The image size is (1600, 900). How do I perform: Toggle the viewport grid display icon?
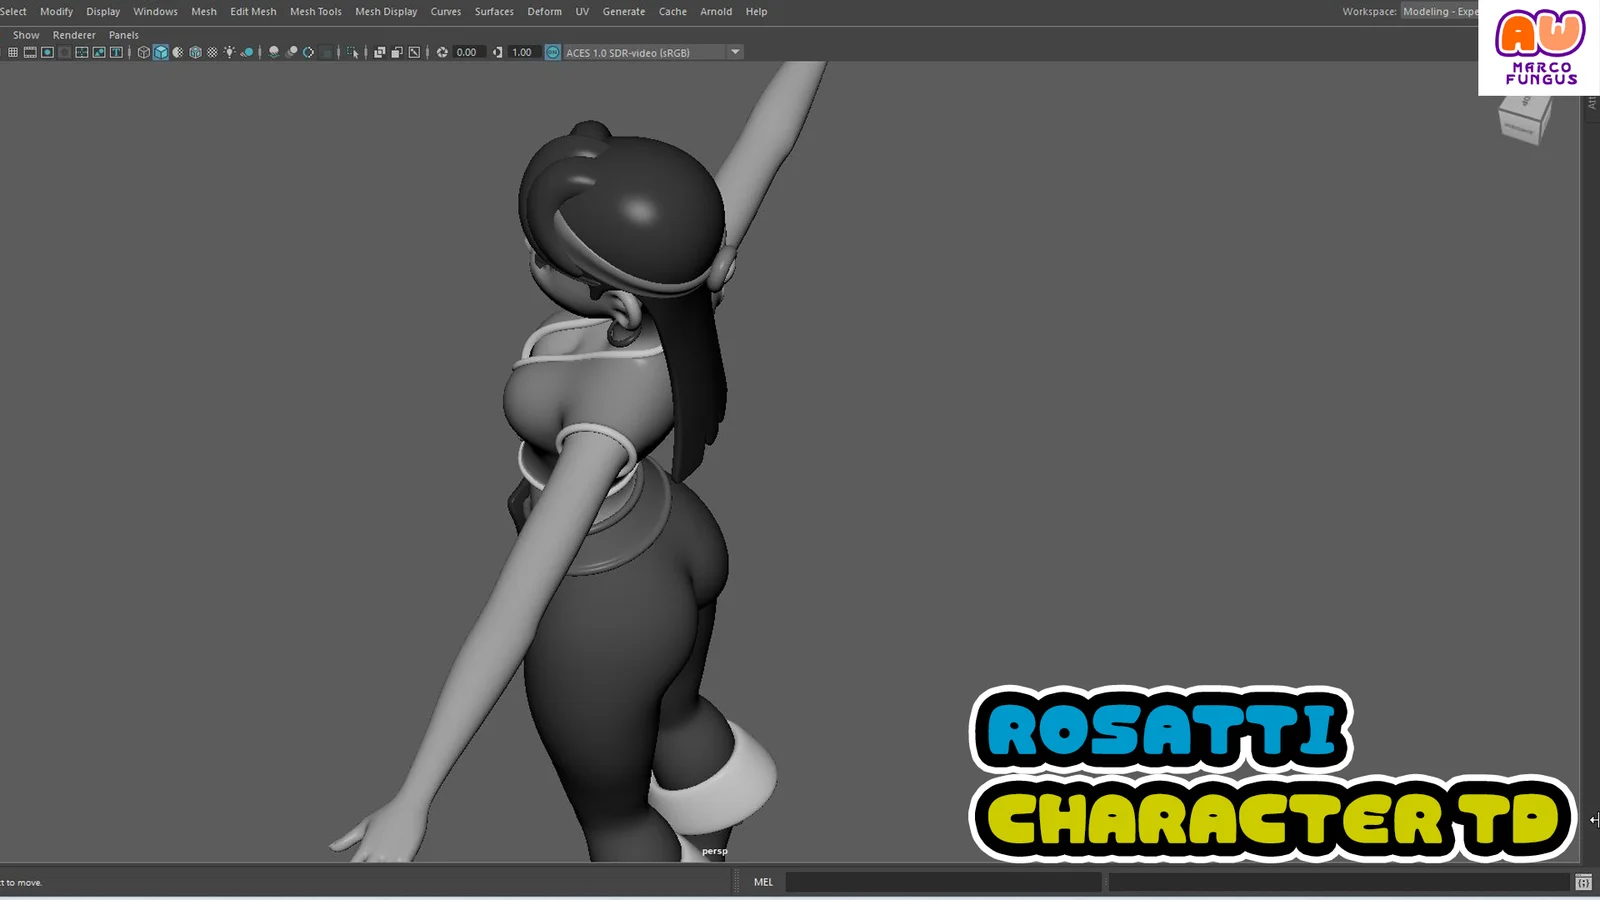tap(13, 52)
